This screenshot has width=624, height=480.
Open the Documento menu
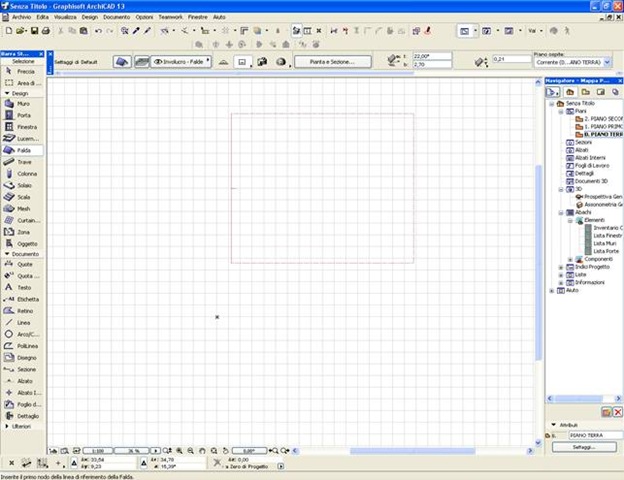click(117, 17)
